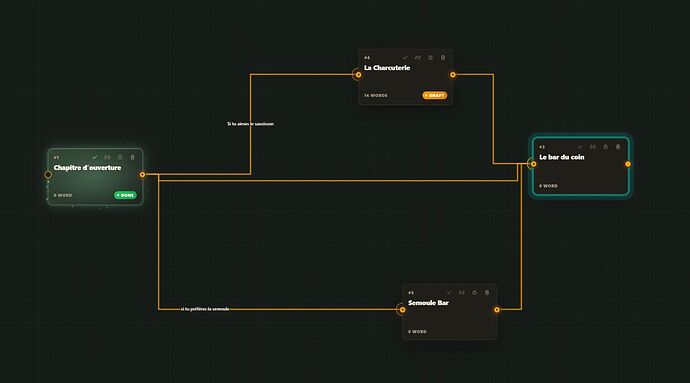Delete the Chapitre d'ouverture card via trash

coord(132,157)
